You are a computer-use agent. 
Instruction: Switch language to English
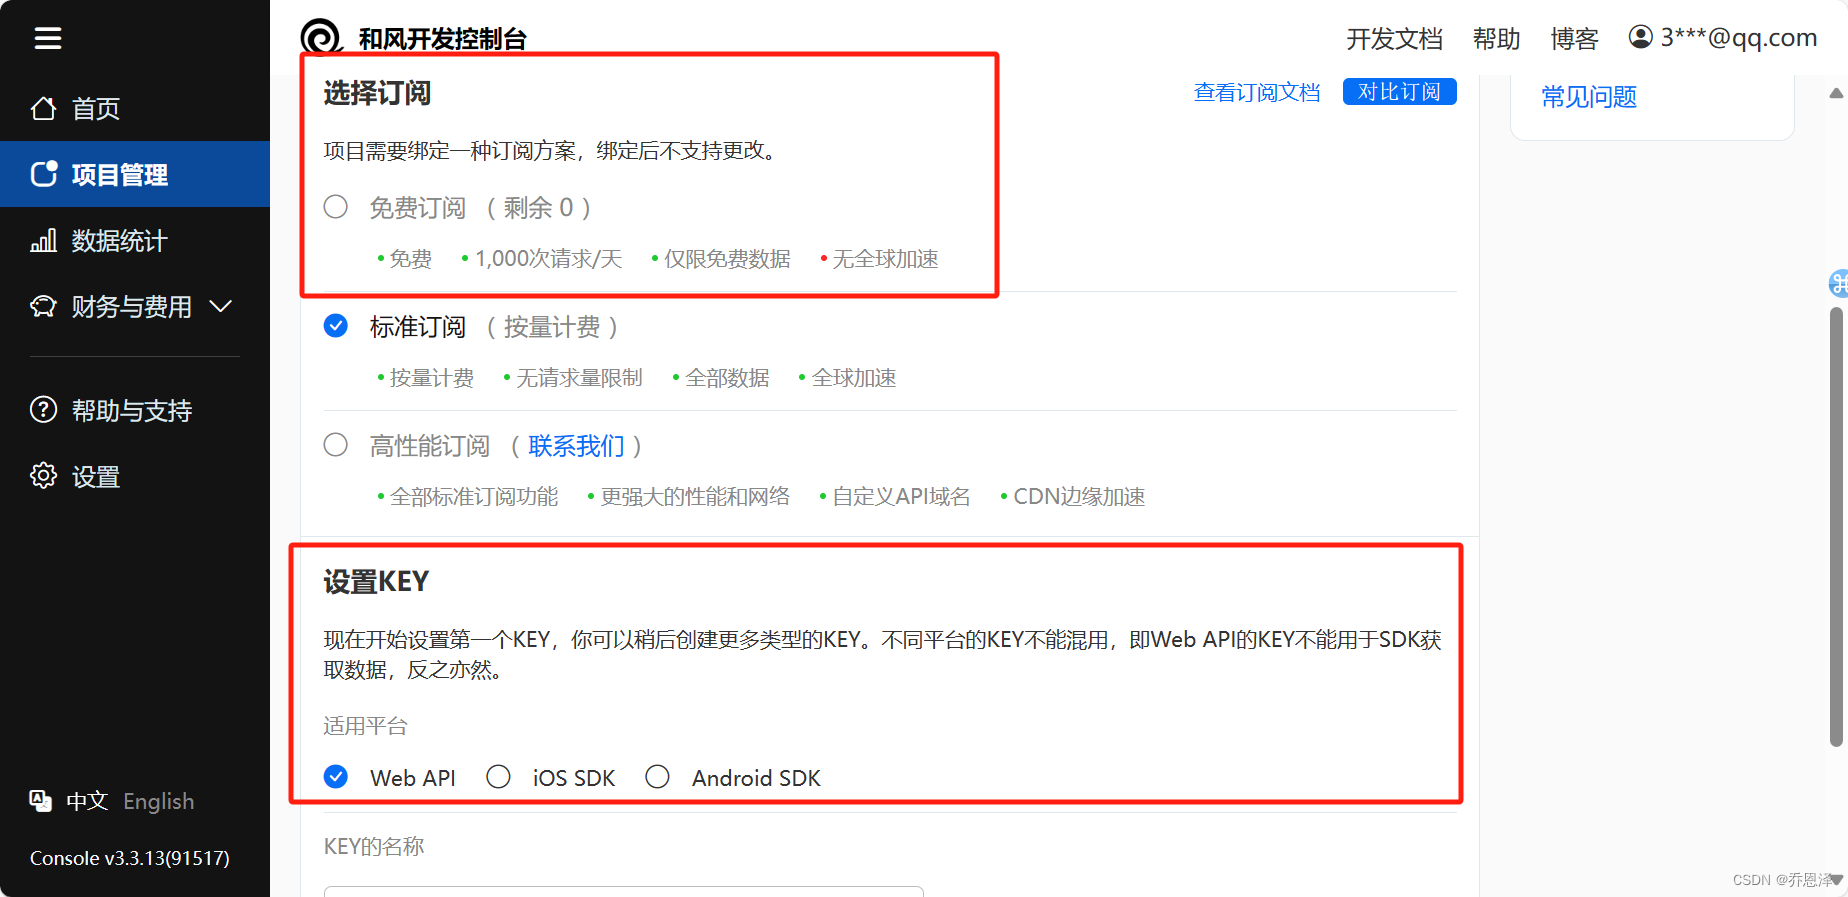[x=158, y=801]
